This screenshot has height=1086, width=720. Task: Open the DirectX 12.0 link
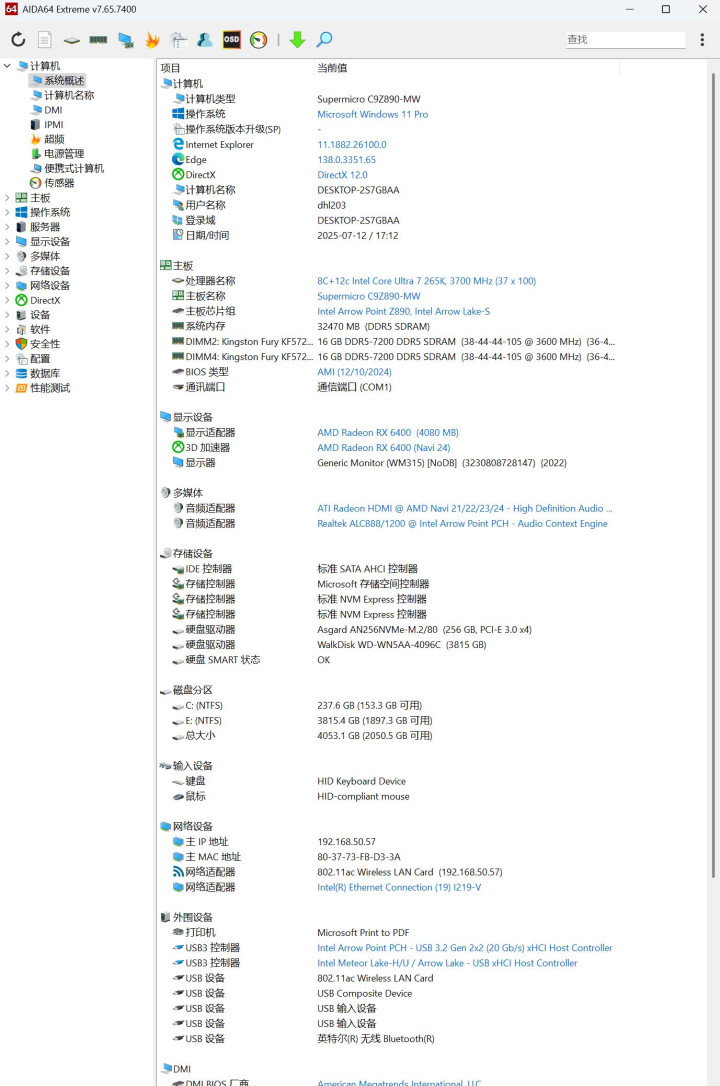click(x=342, y=175)
